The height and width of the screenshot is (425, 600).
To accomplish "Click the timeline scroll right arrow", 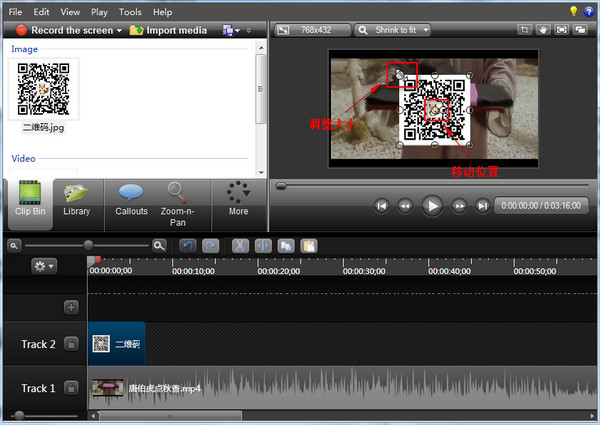I will pyautogui.click(x=592, y=415).
